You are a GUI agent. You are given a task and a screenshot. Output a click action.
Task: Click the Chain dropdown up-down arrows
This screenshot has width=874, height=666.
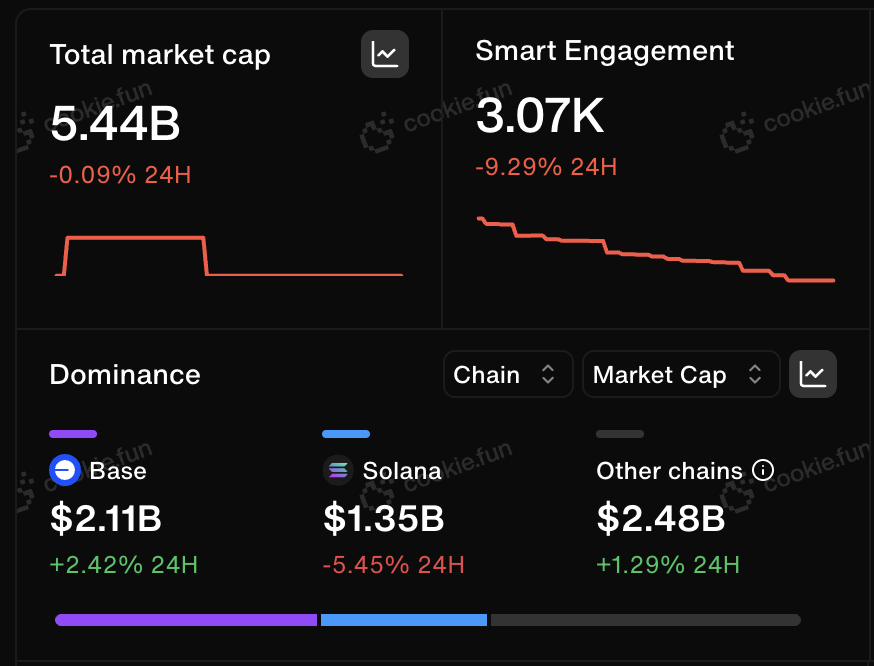tap(548, 374)
